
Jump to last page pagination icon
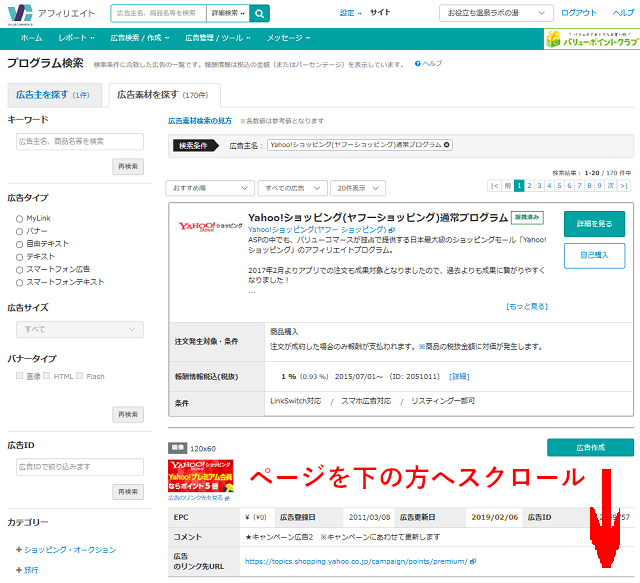pyautogui.click(x=624, y=186)
